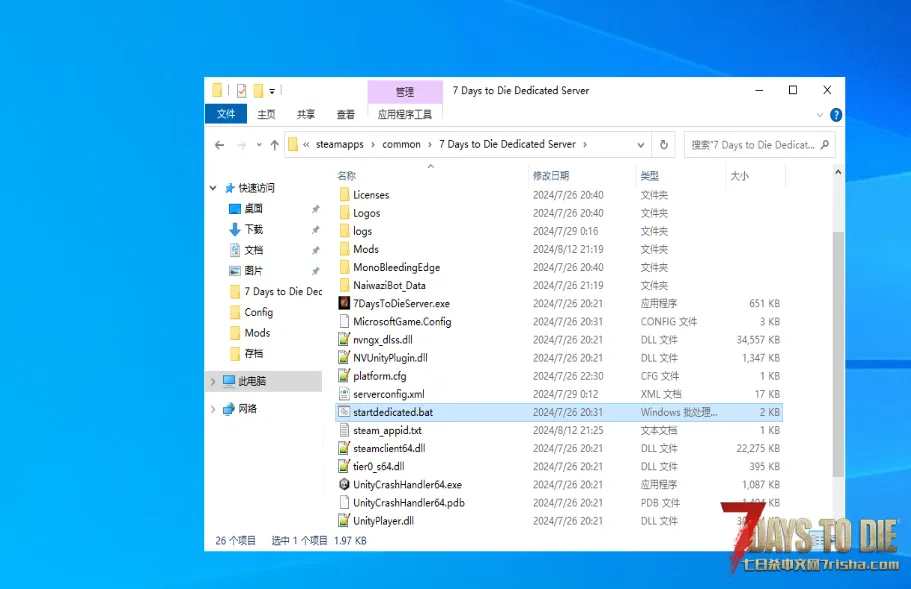Viewport: 911px width, 589px height.
Task: Select the NVUnityPlugin.dll file name
Action: (390, 358)
